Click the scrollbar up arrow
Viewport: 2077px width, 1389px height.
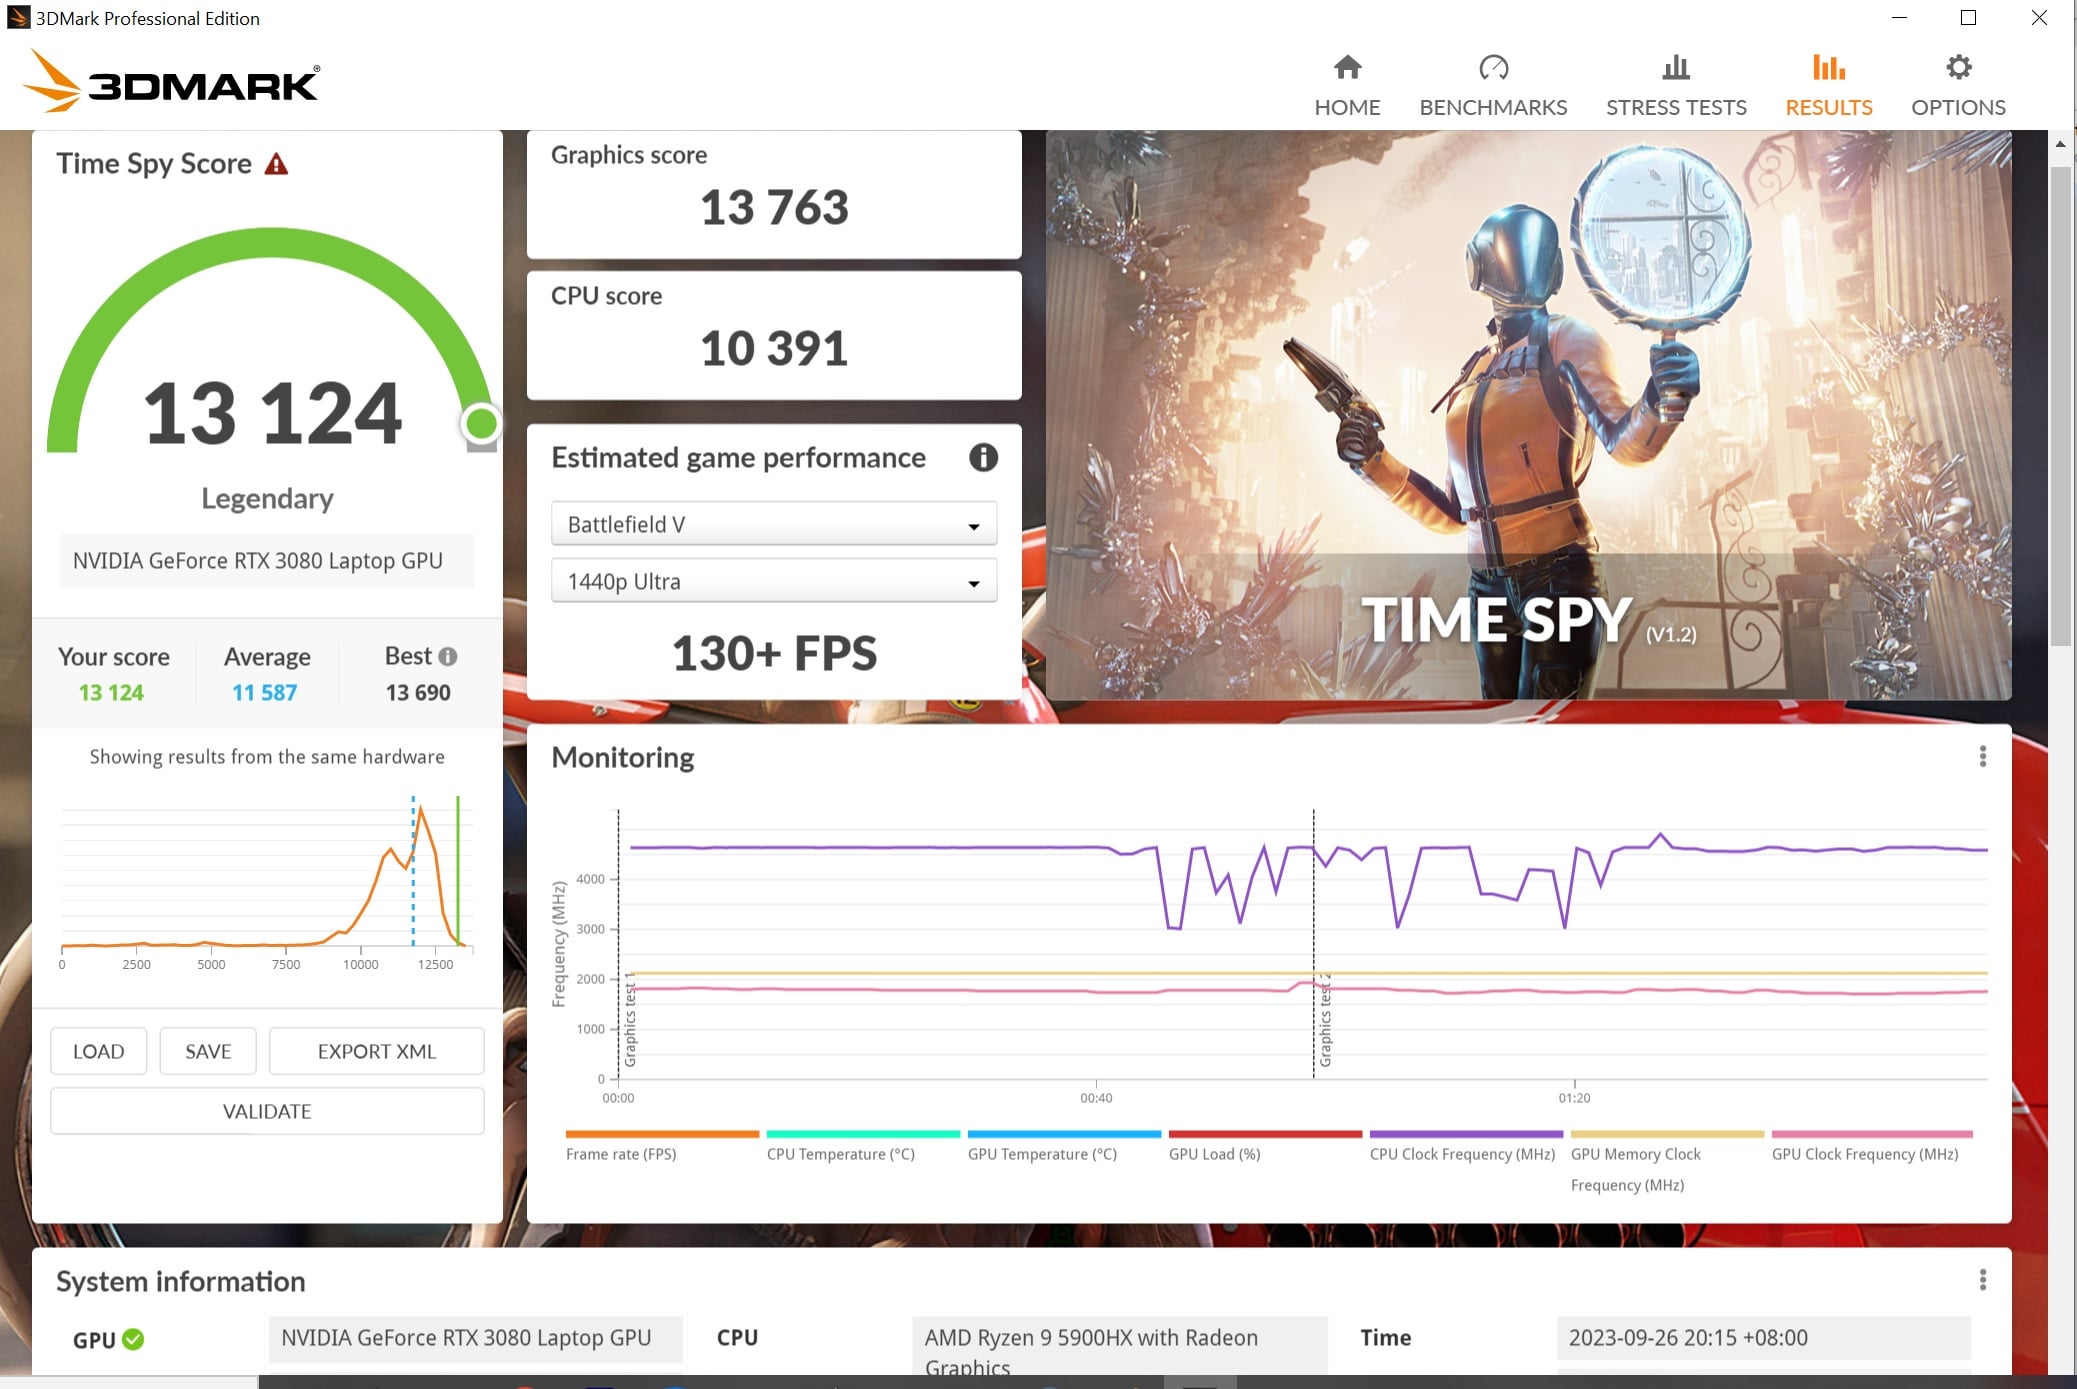tap(2060, 144)
